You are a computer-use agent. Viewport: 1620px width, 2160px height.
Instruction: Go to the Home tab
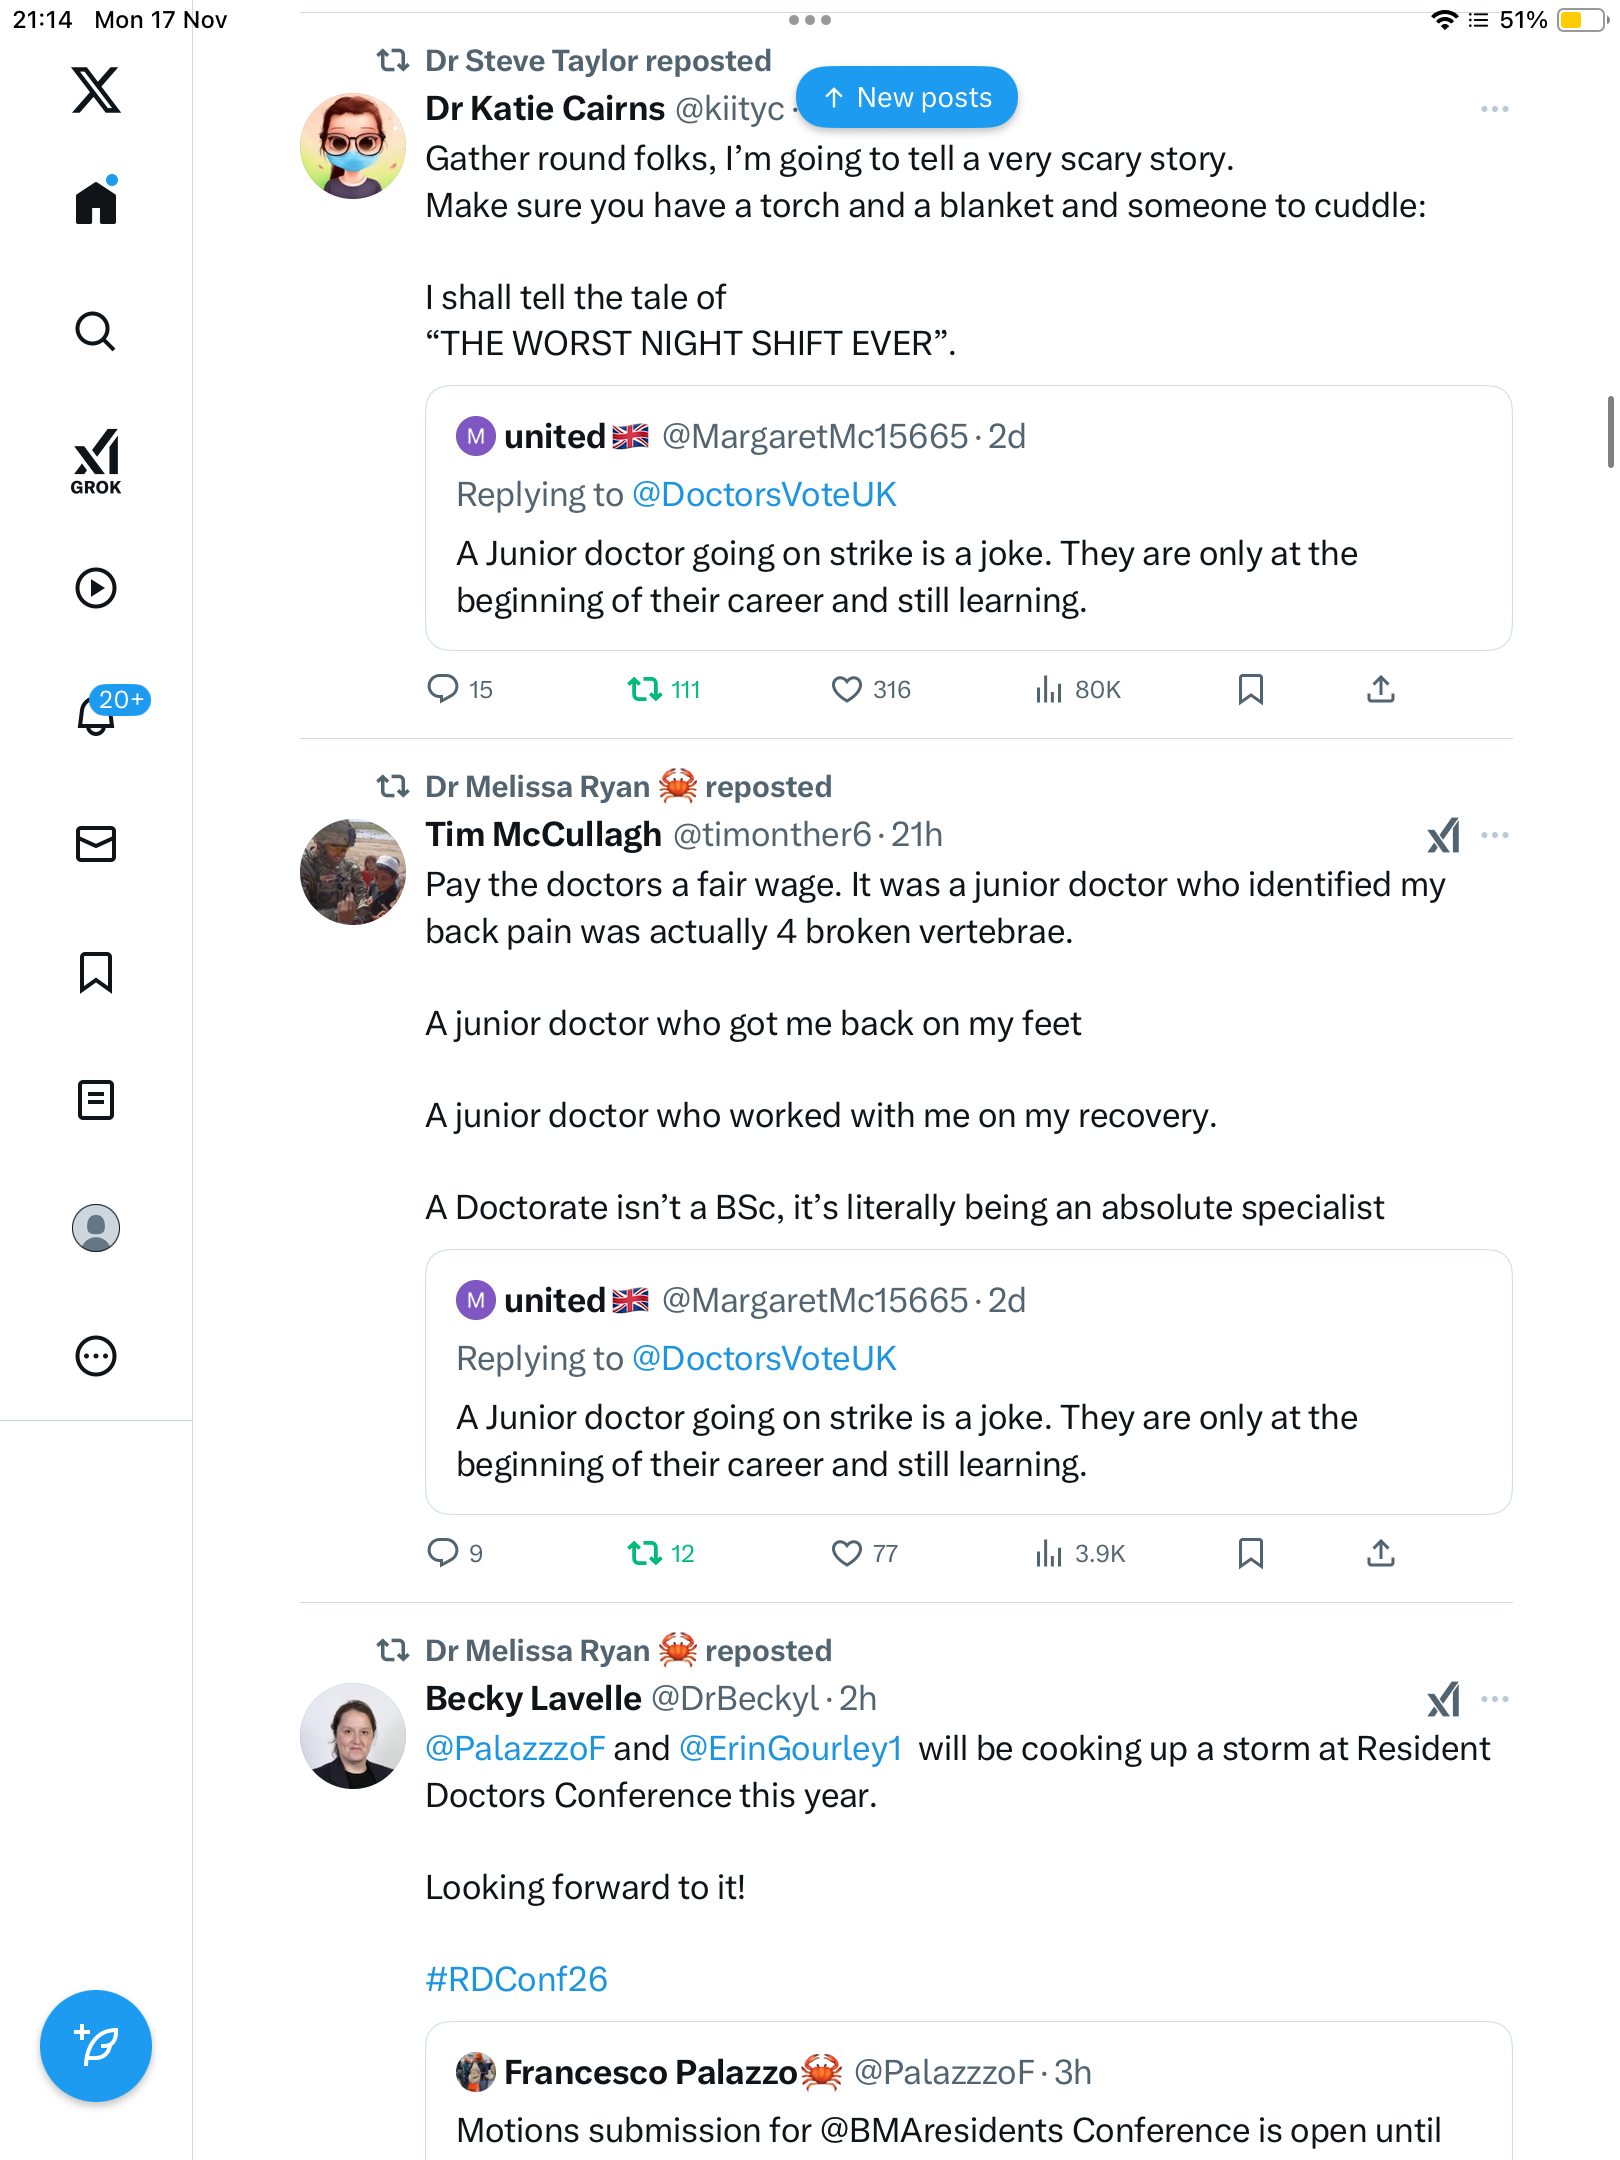tap(96, 203)
